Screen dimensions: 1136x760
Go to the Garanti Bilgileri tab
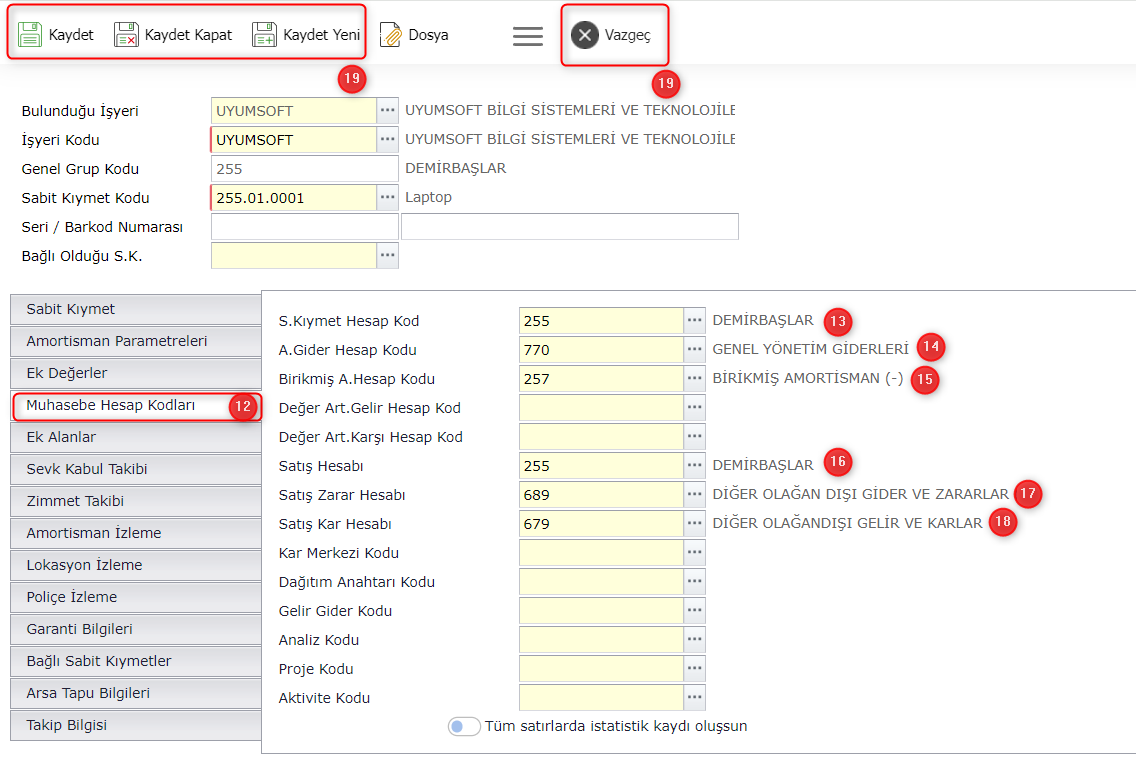[79, 629]
